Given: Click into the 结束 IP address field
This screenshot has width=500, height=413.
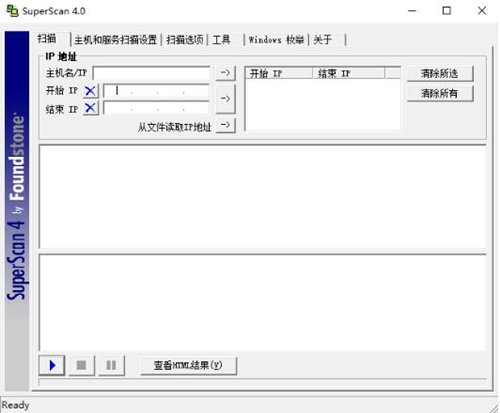Looking at the screenshot, I should click(157, 108).
